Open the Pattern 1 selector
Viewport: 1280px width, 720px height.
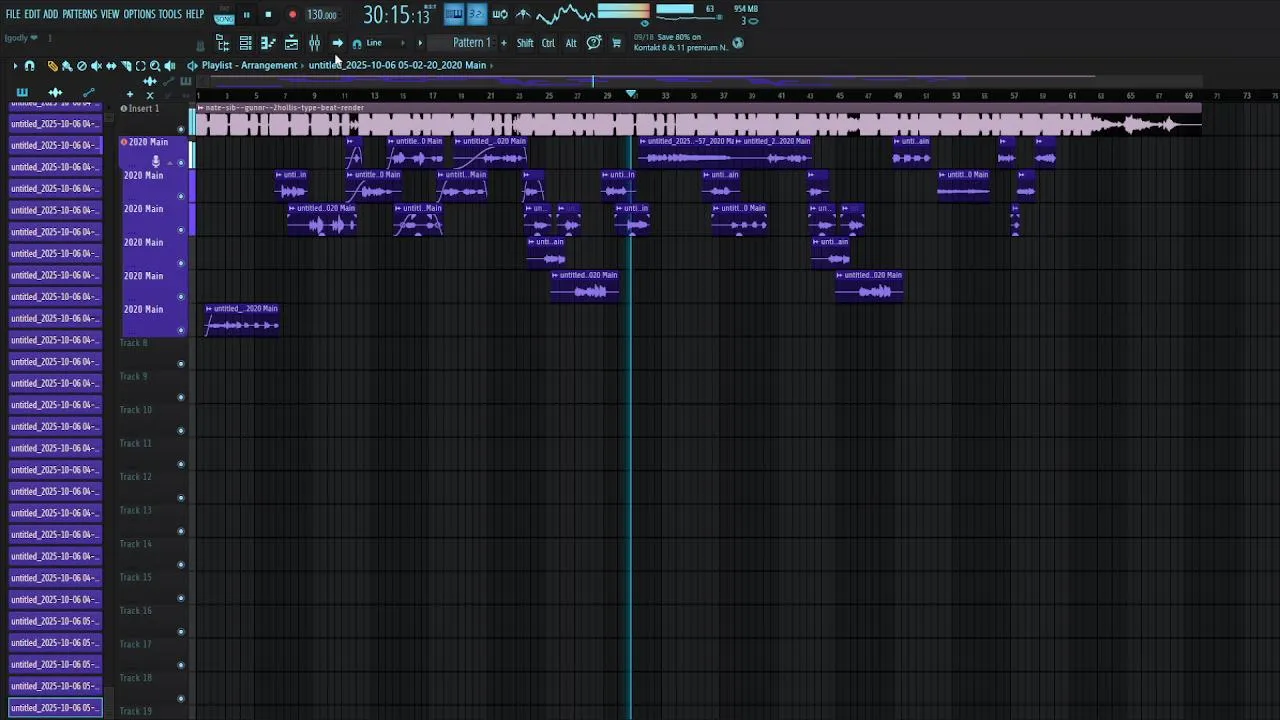[462, 43]
